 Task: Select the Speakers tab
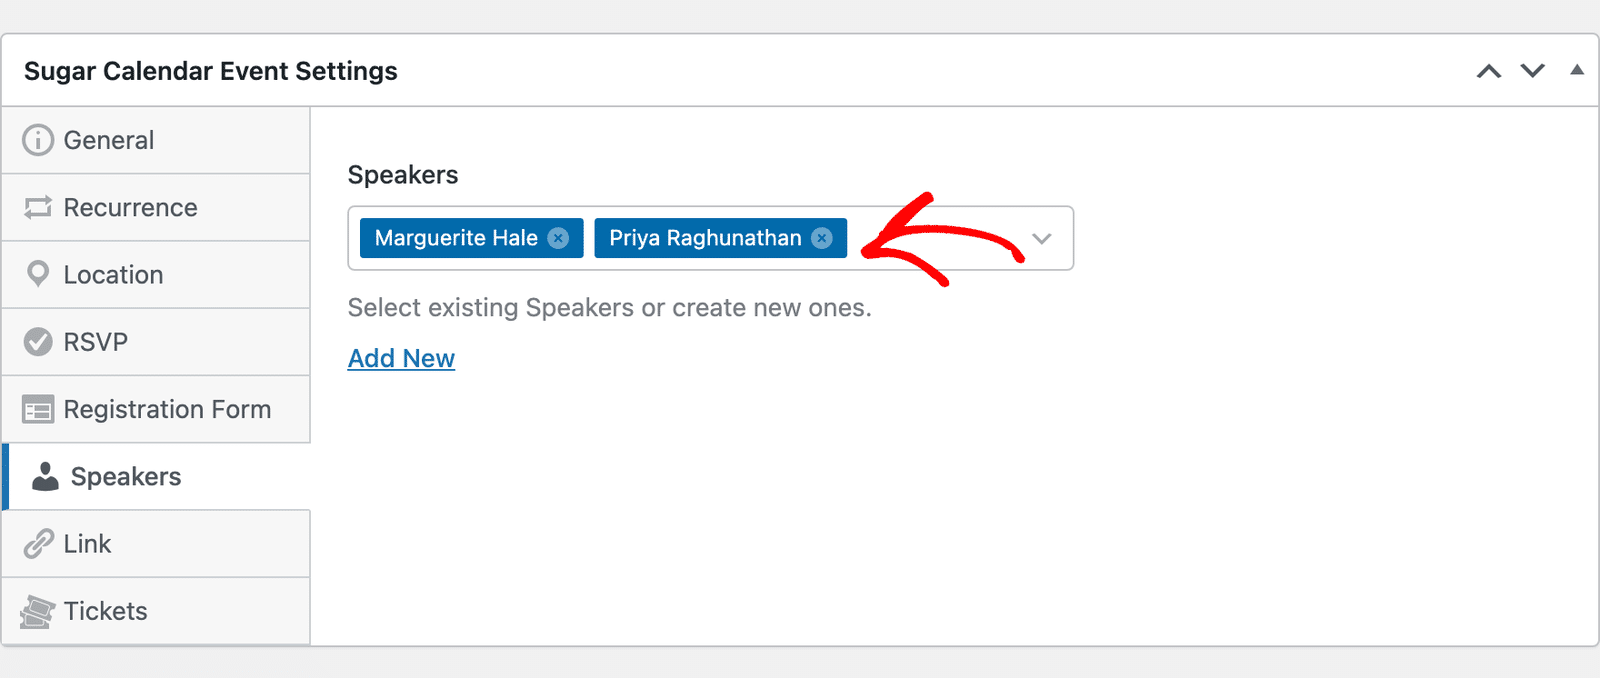pos(156,476)
